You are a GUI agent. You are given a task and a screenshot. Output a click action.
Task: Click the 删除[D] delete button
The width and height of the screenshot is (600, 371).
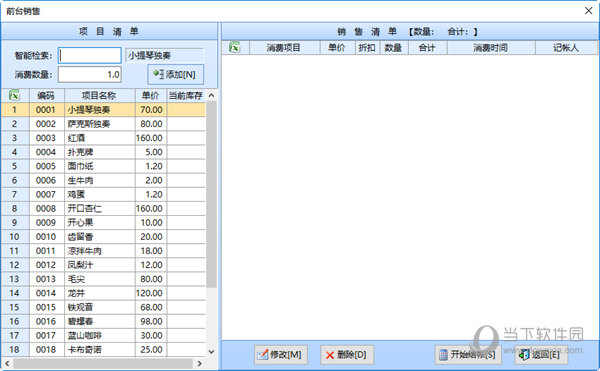tap(347, 355)
